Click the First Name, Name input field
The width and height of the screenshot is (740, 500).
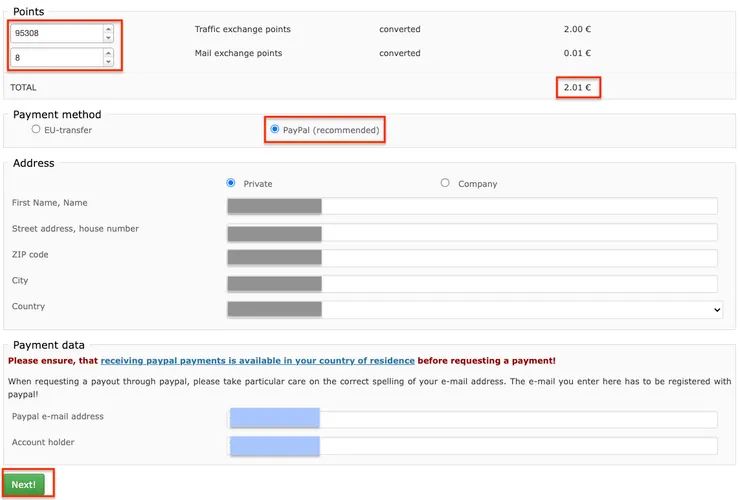coord(472,206)
